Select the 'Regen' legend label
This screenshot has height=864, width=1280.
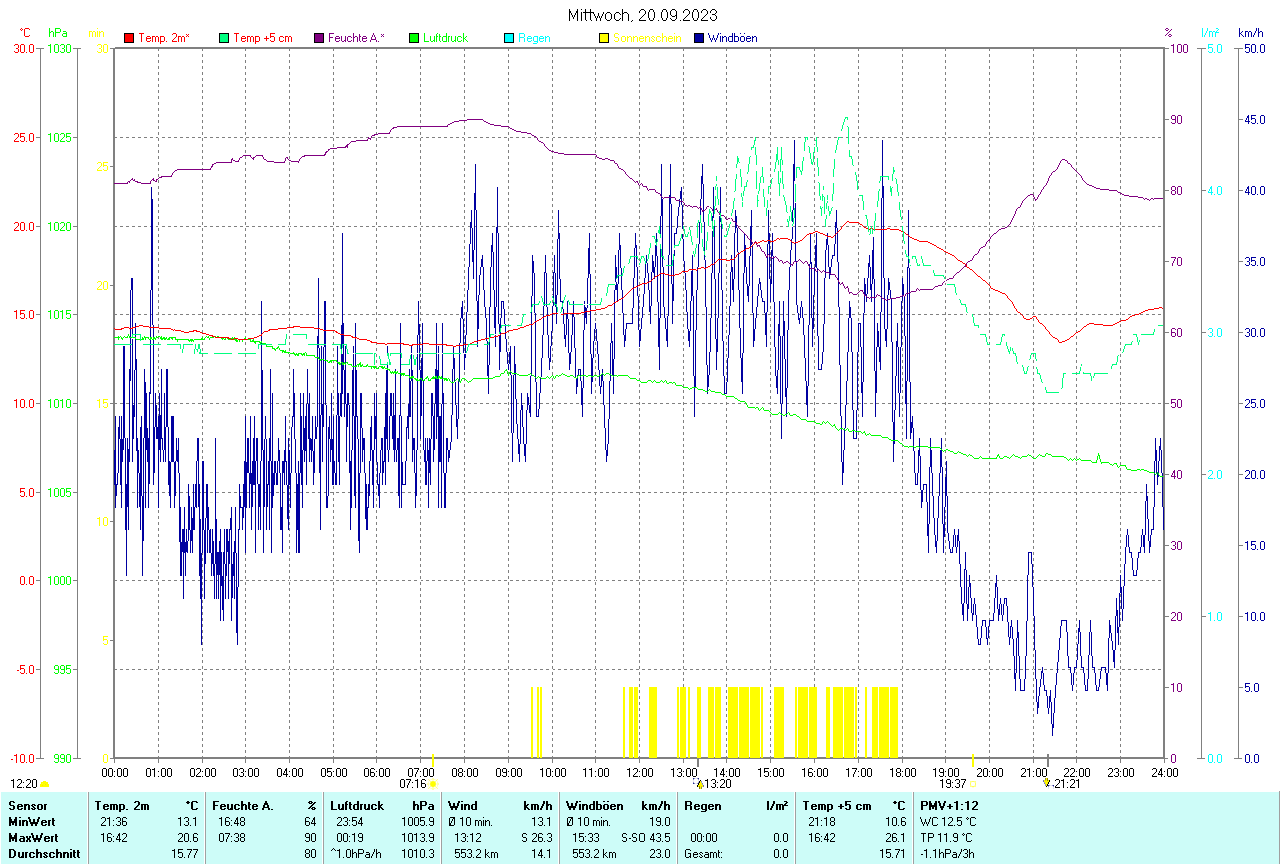click(534, 38)
